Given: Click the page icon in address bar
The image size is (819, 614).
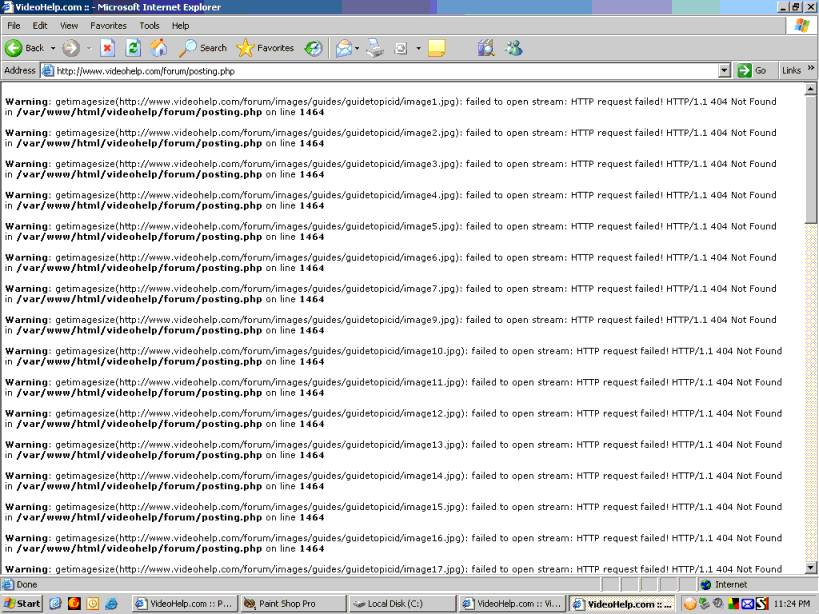Looking at the screenshot, I should 48,70.
